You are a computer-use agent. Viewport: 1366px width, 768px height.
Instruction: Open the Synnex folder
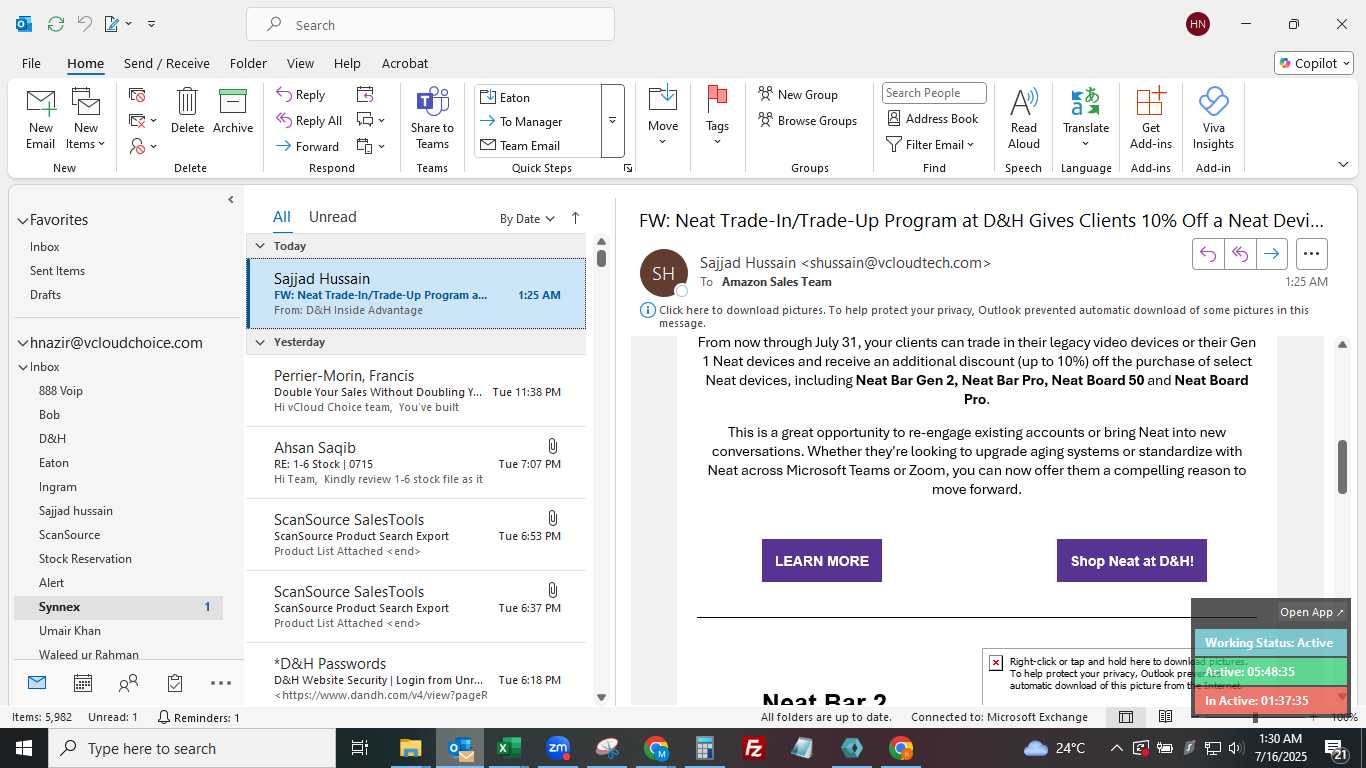tap(118, 607)
